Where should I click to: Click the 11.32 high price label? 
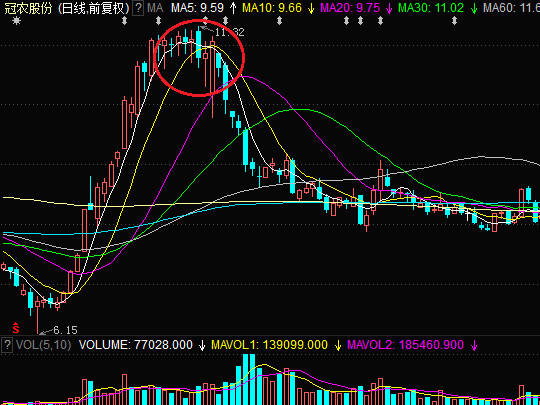[x=230, y=32]
